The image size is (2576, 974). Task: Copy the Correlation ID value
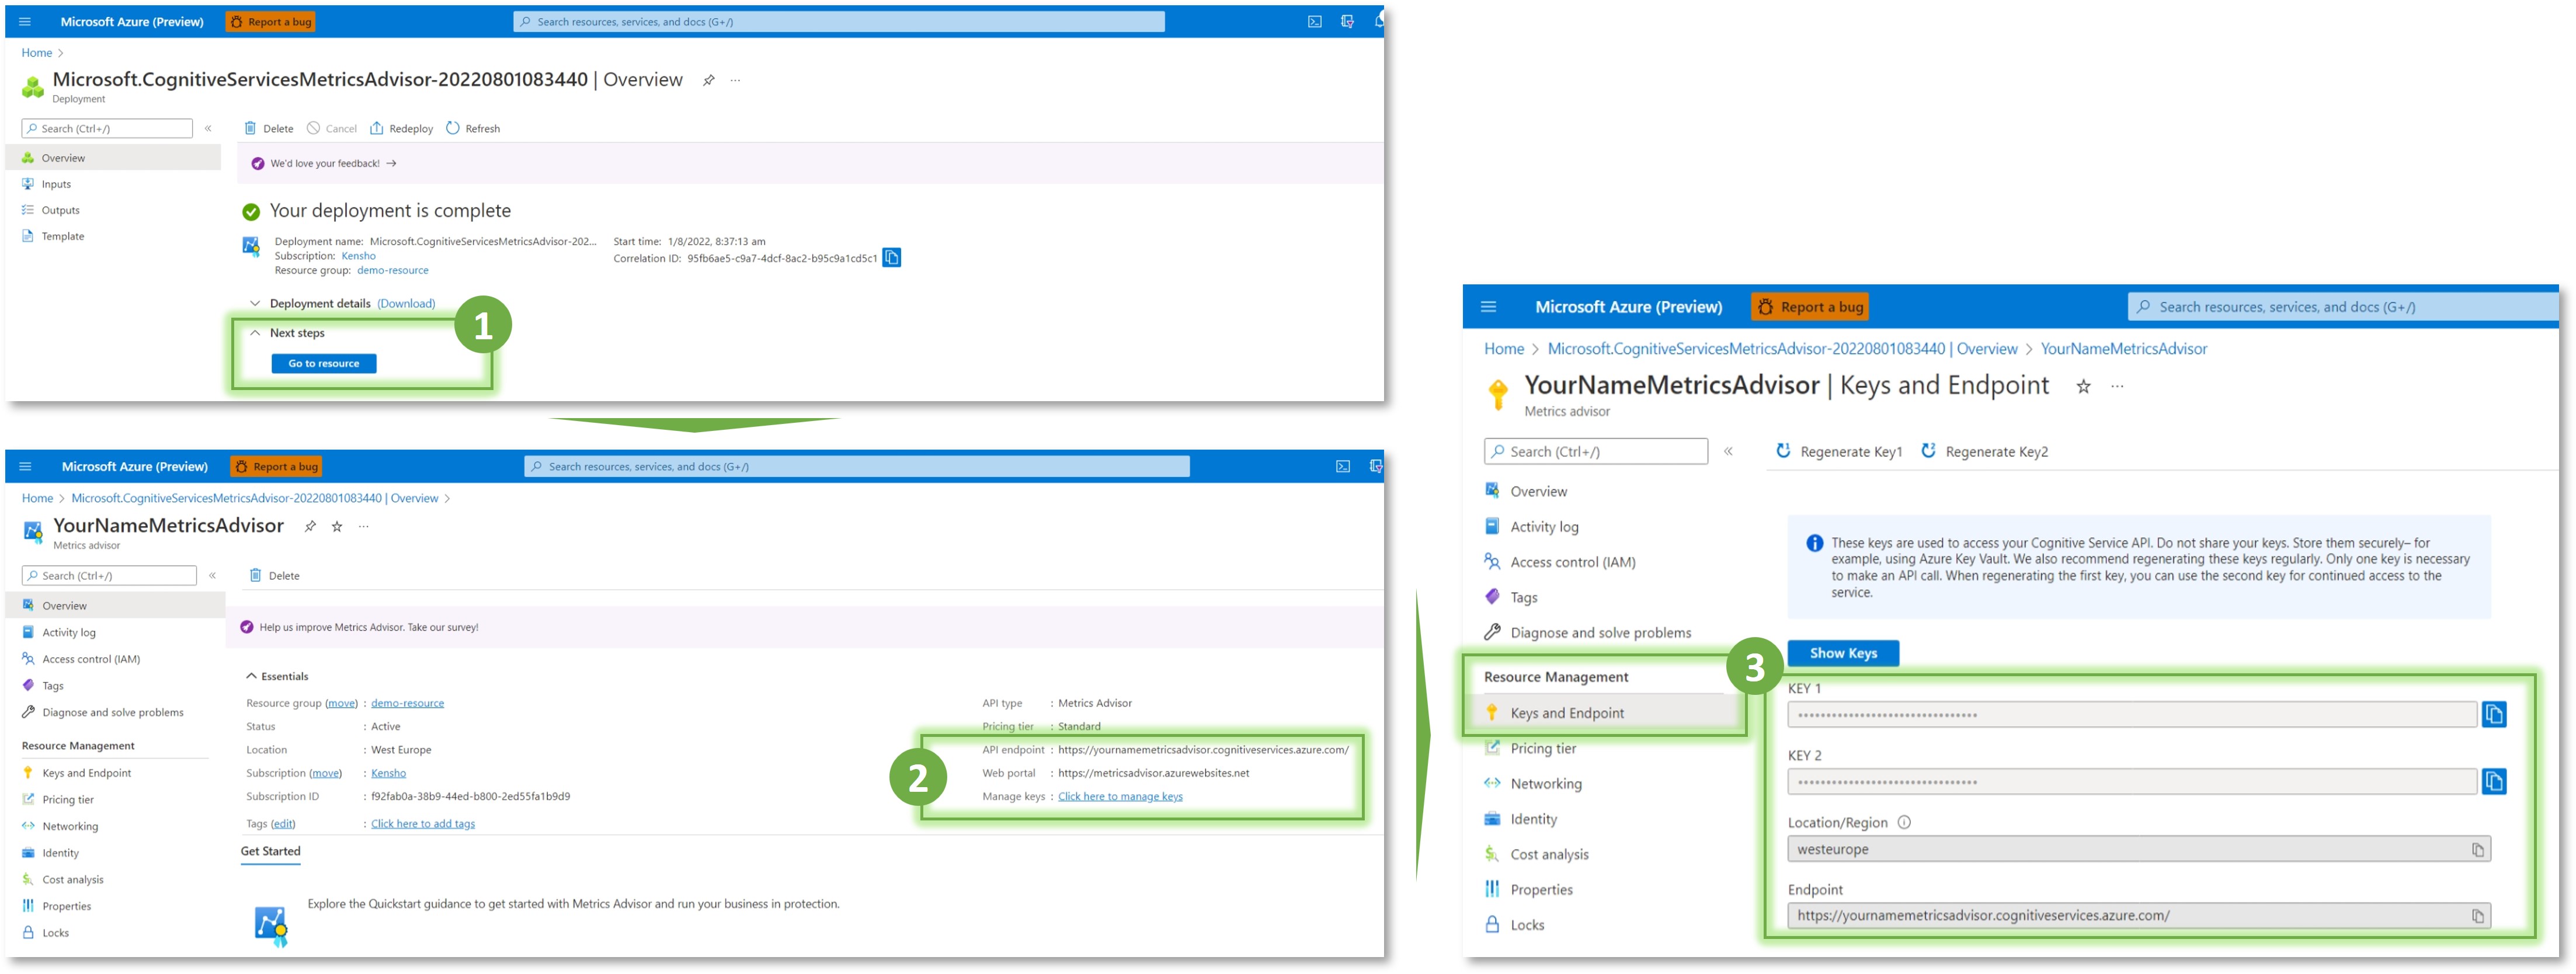[x=891, y=258]
